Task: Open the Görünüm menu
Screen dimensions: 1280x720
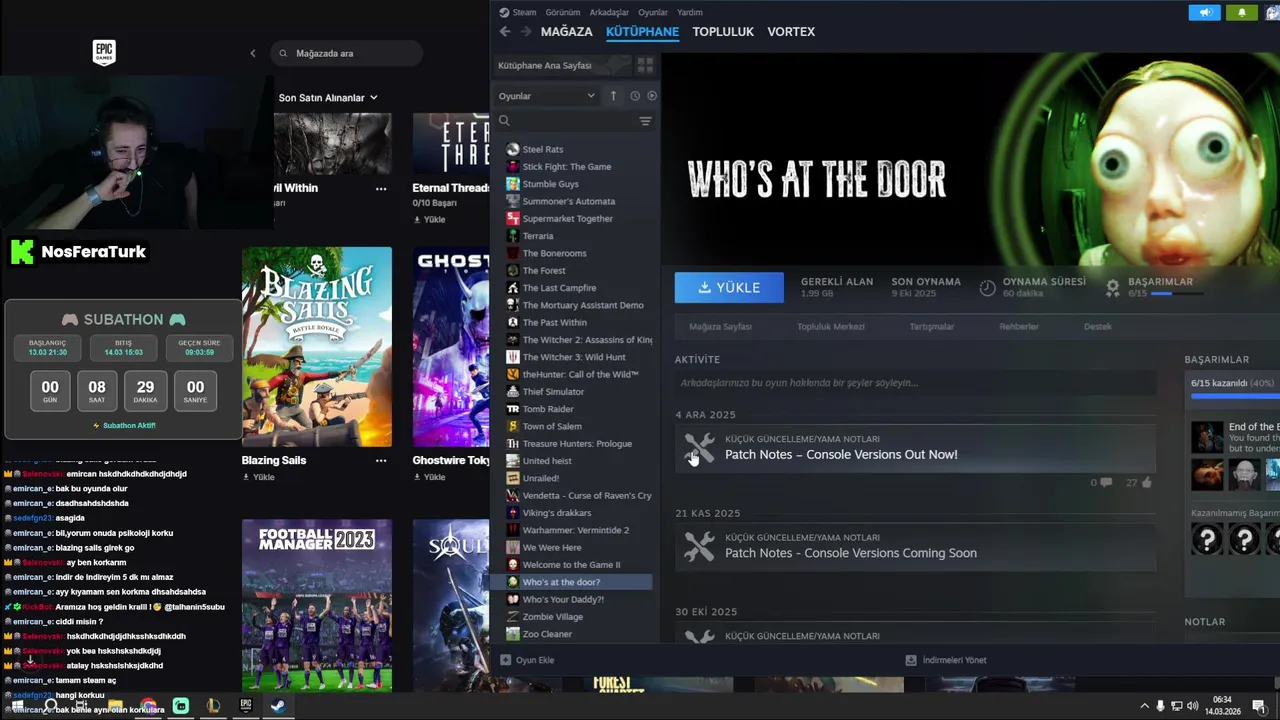Action: click(x=564, y=12)
